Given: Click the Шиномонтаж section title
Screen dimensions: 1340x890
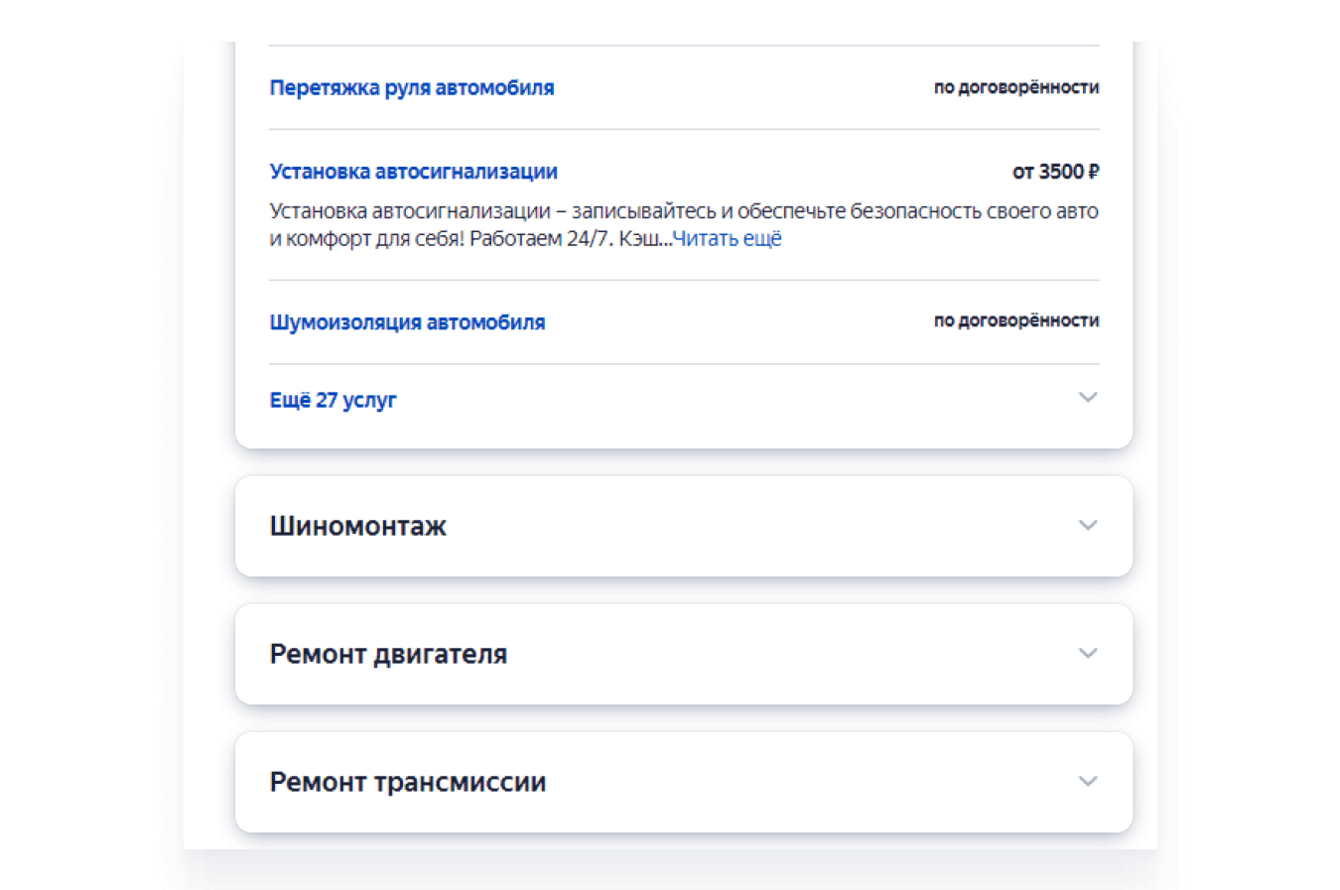Looking at the screenshot, I should tap(358, 526).
